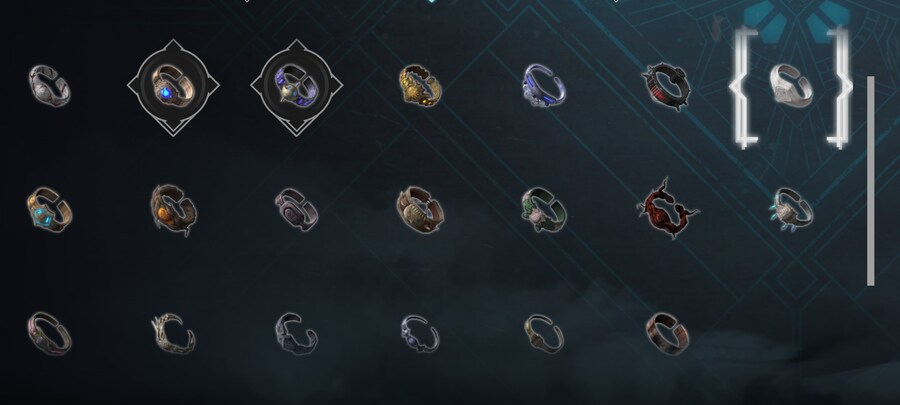Choose the silver ring with blue band
This screenshot has width=900, height=405.
[x=544, y=85]
